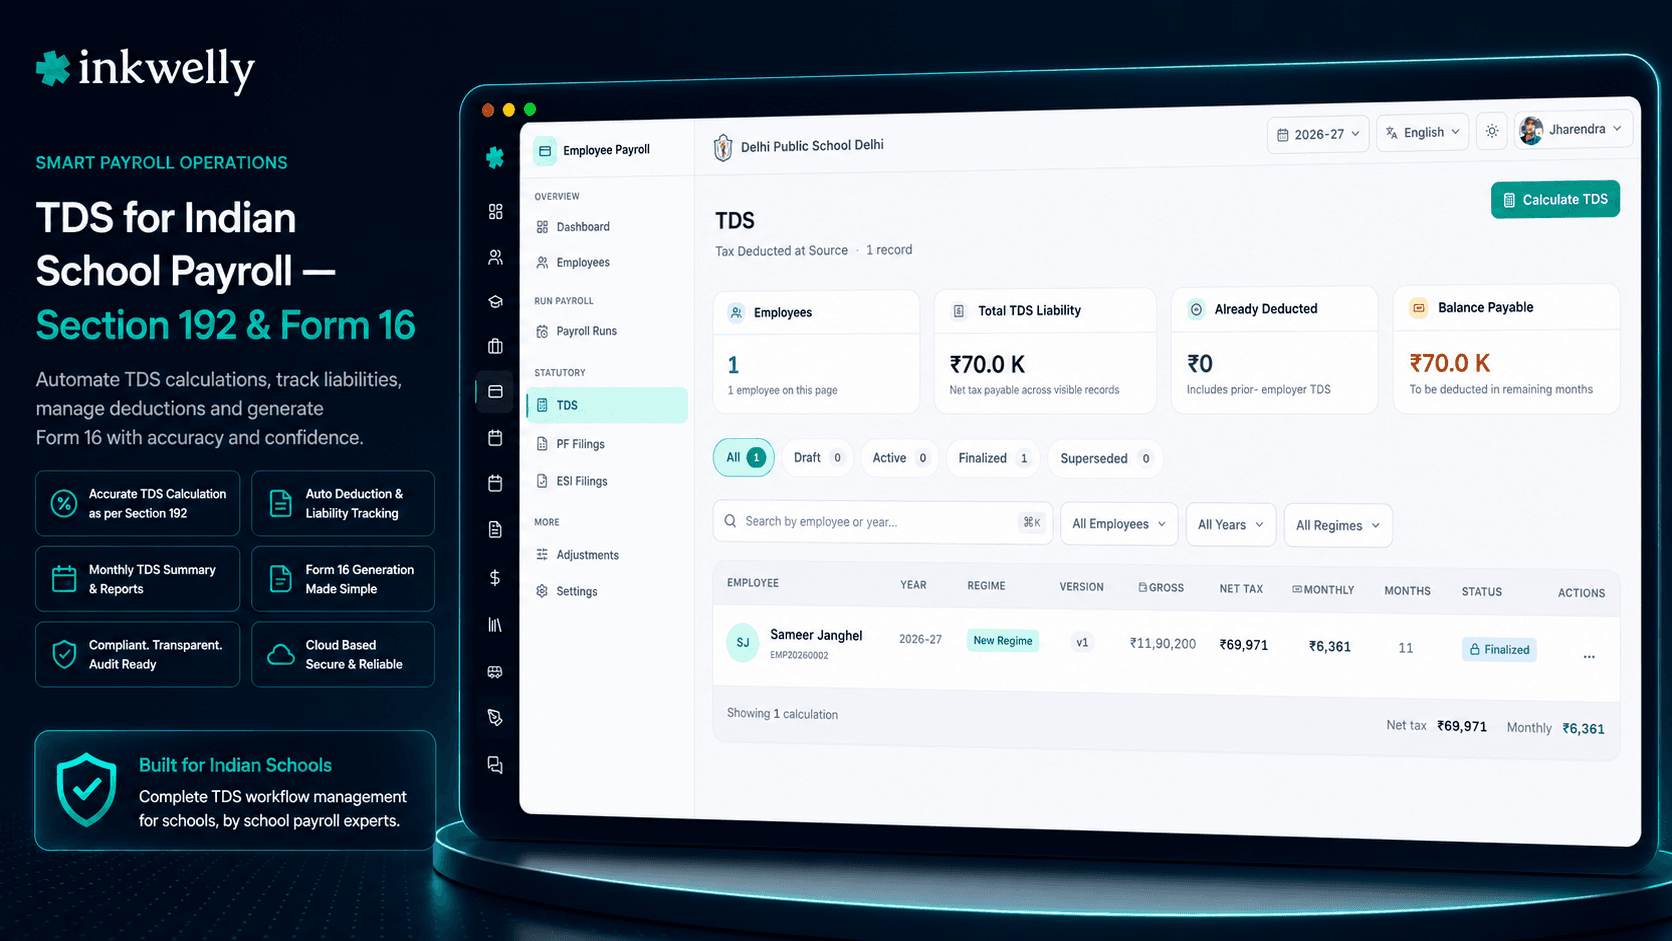Click the Already Deducted card icon
The image size is (1672, 941).
point(1196,310)
